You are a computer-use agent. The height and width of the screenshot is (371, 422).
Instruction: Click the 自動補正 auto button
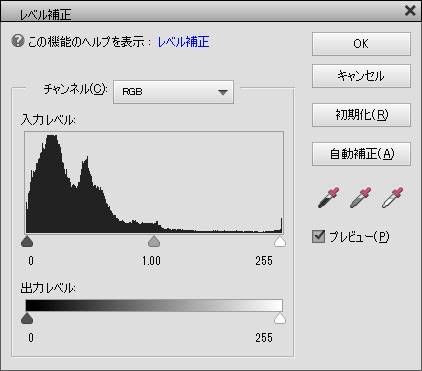[361, 154]
